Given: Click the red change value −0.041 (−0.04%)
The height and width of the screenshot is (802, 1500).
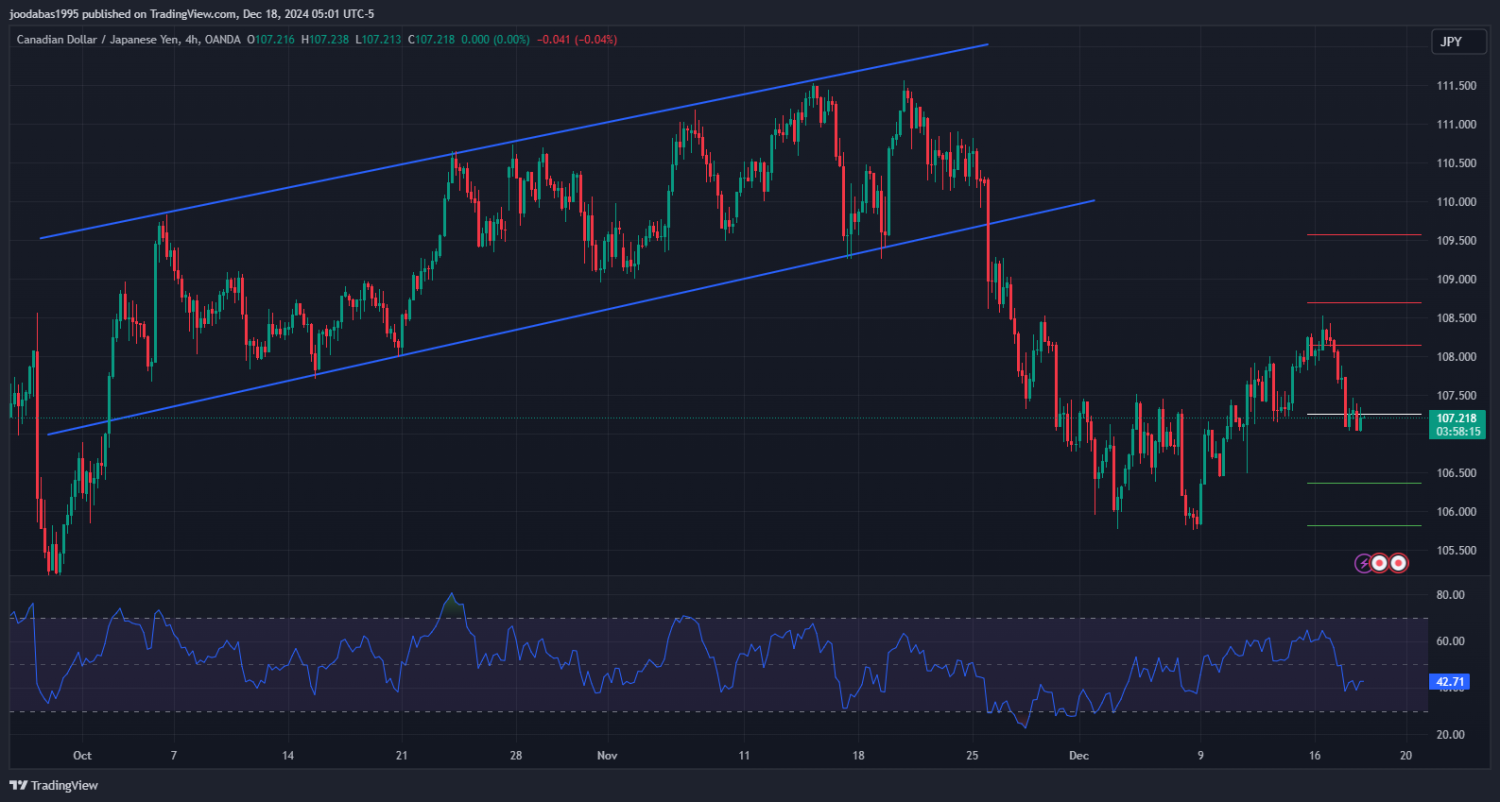Looking at the screenshot, I should 577,40.
